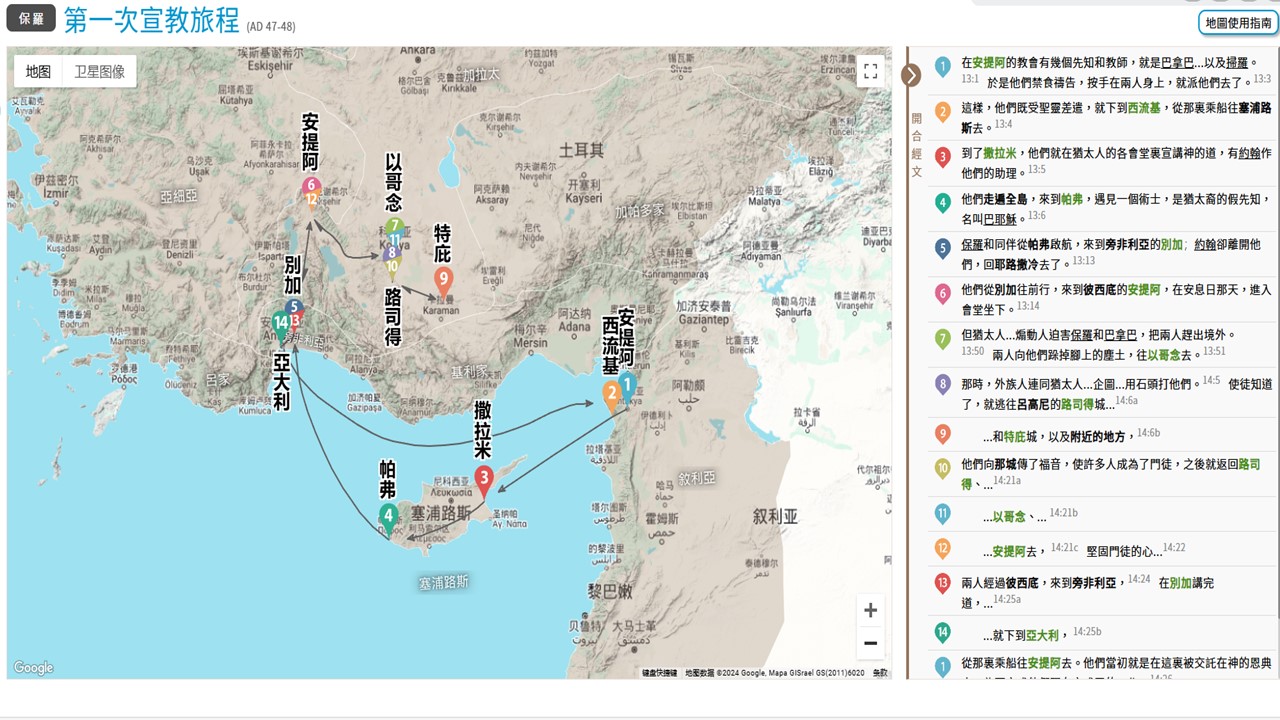Image resolution: width=1280 pixels, height=720 pixels.
Task: Click the blue map pin 1 at Syrian Antioch
Action: pyautogui.click(x=627, y=384)
